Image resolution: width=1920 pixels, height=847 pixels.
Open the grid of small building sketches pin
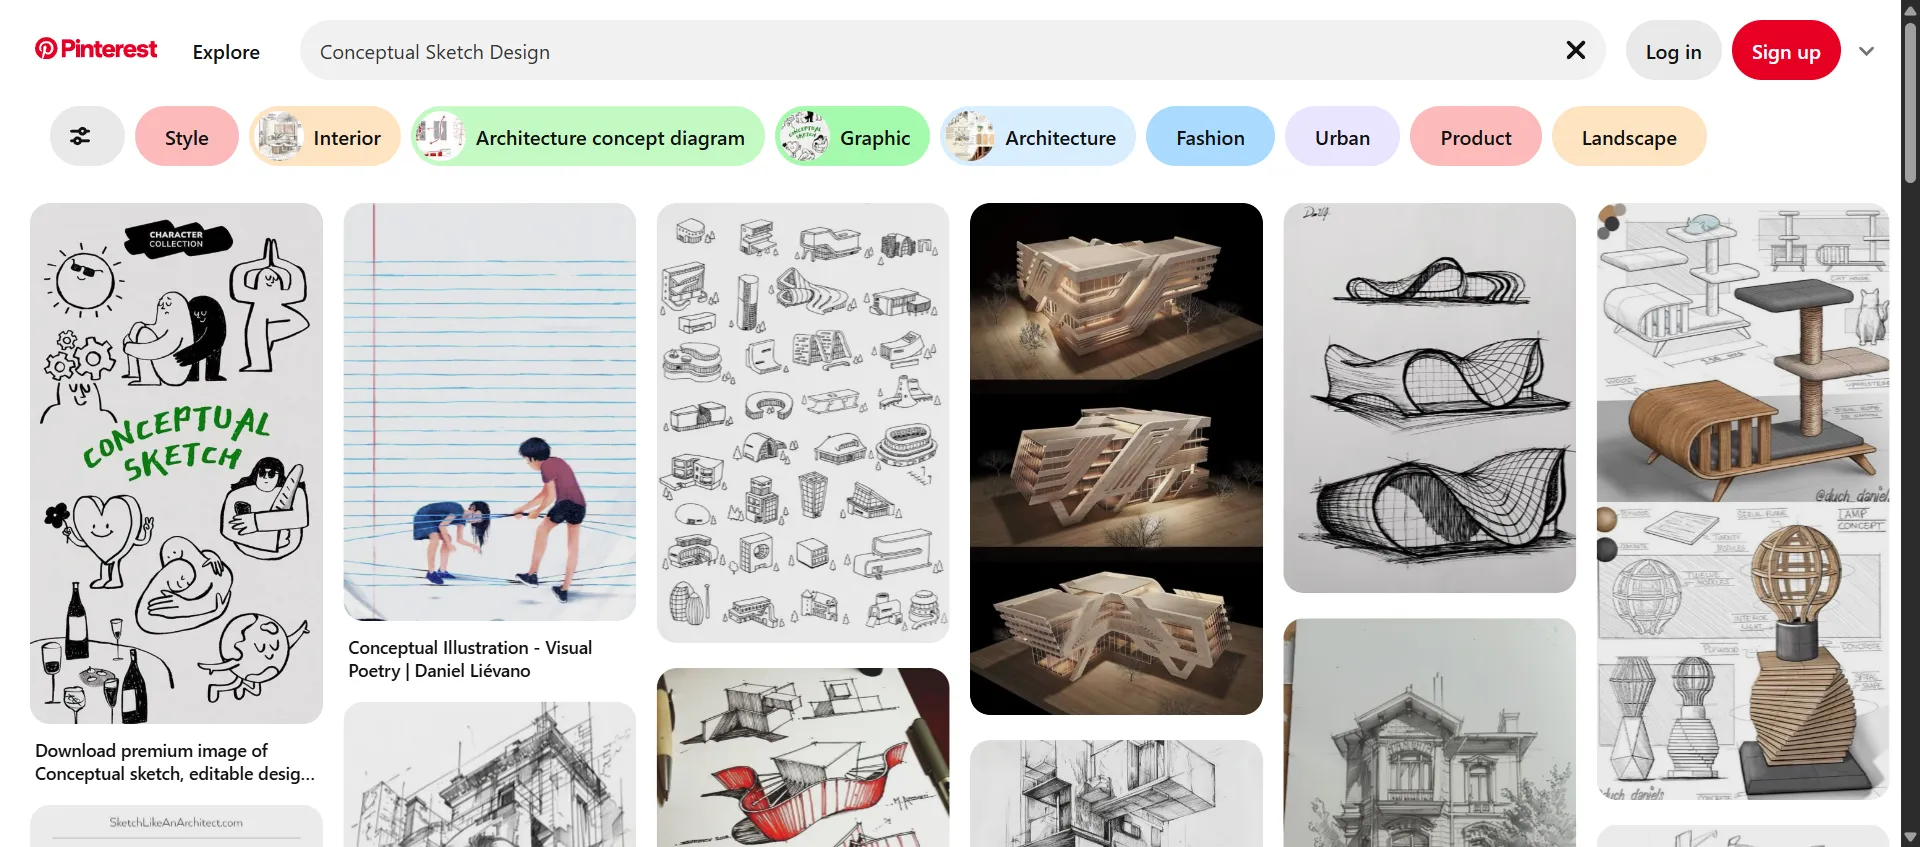(803, 422)
